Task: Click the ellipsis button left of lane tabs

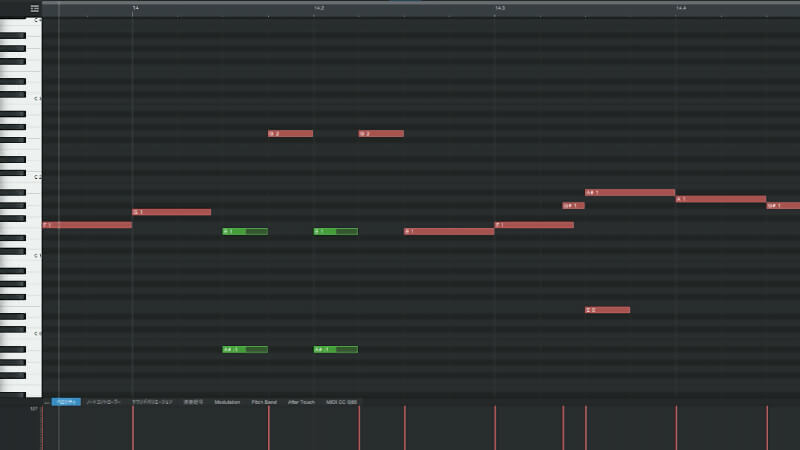Action: [x=46, y=403]
